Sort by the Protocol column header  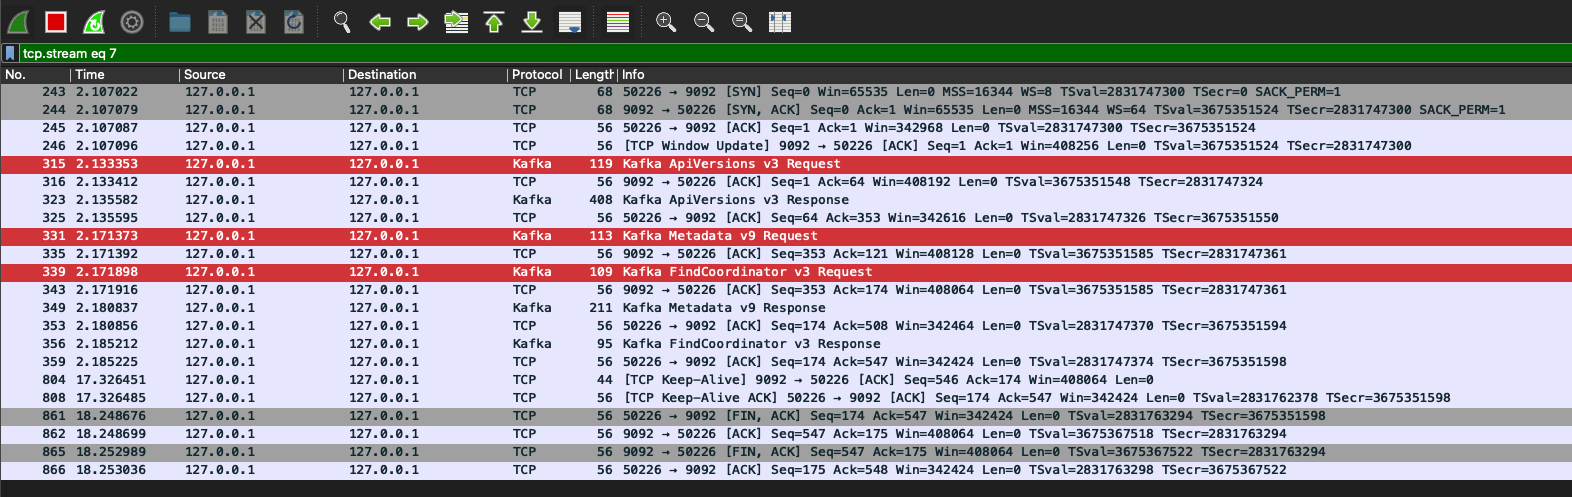click(x=538, y=74)
